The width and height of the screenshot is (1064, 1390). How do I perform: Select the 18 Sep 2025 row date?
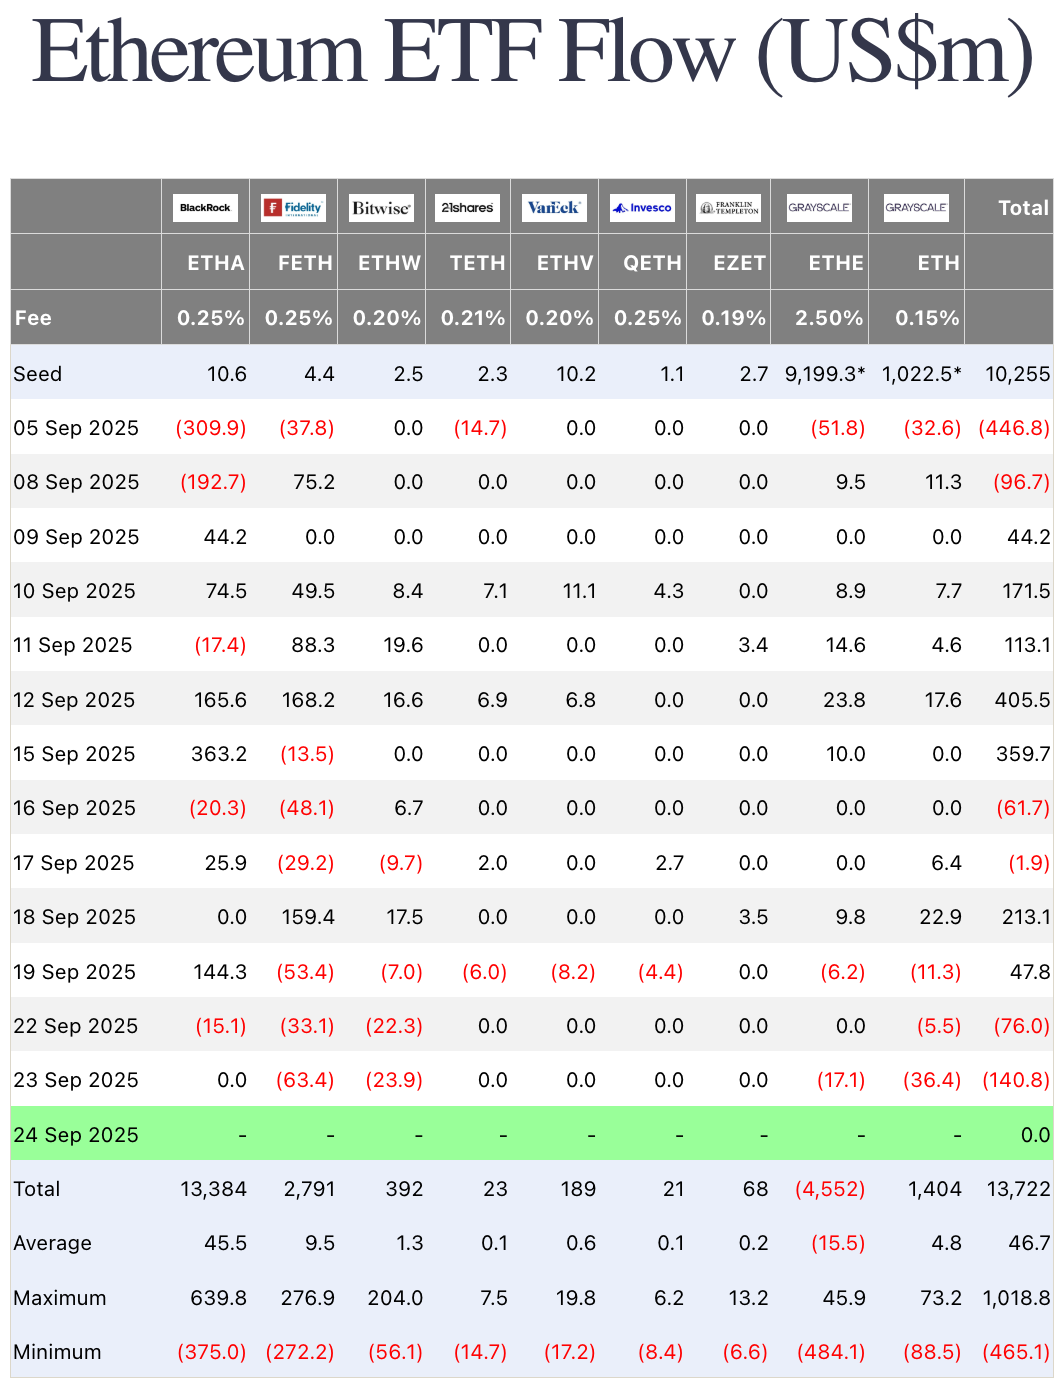pyautogui.click(x=74, y=917)
